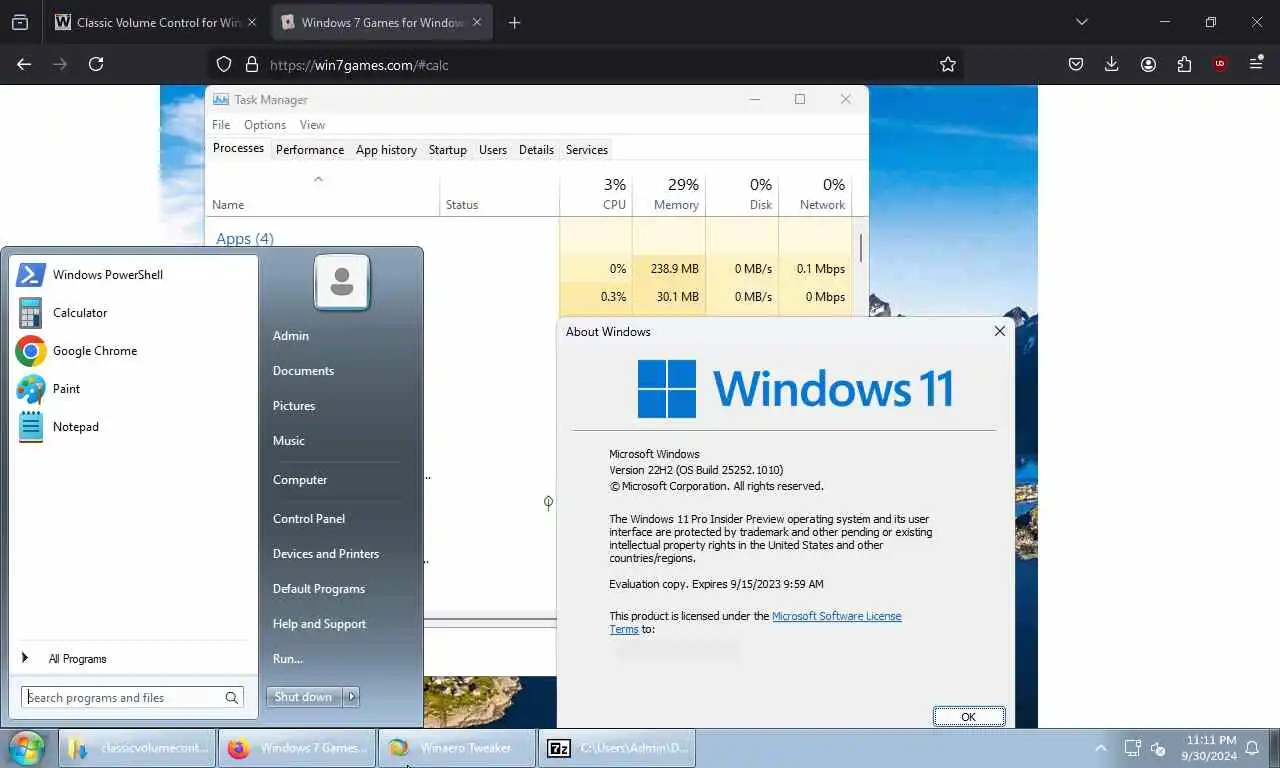
Task: Open volume tray icon
Action: pos(1159,748)
